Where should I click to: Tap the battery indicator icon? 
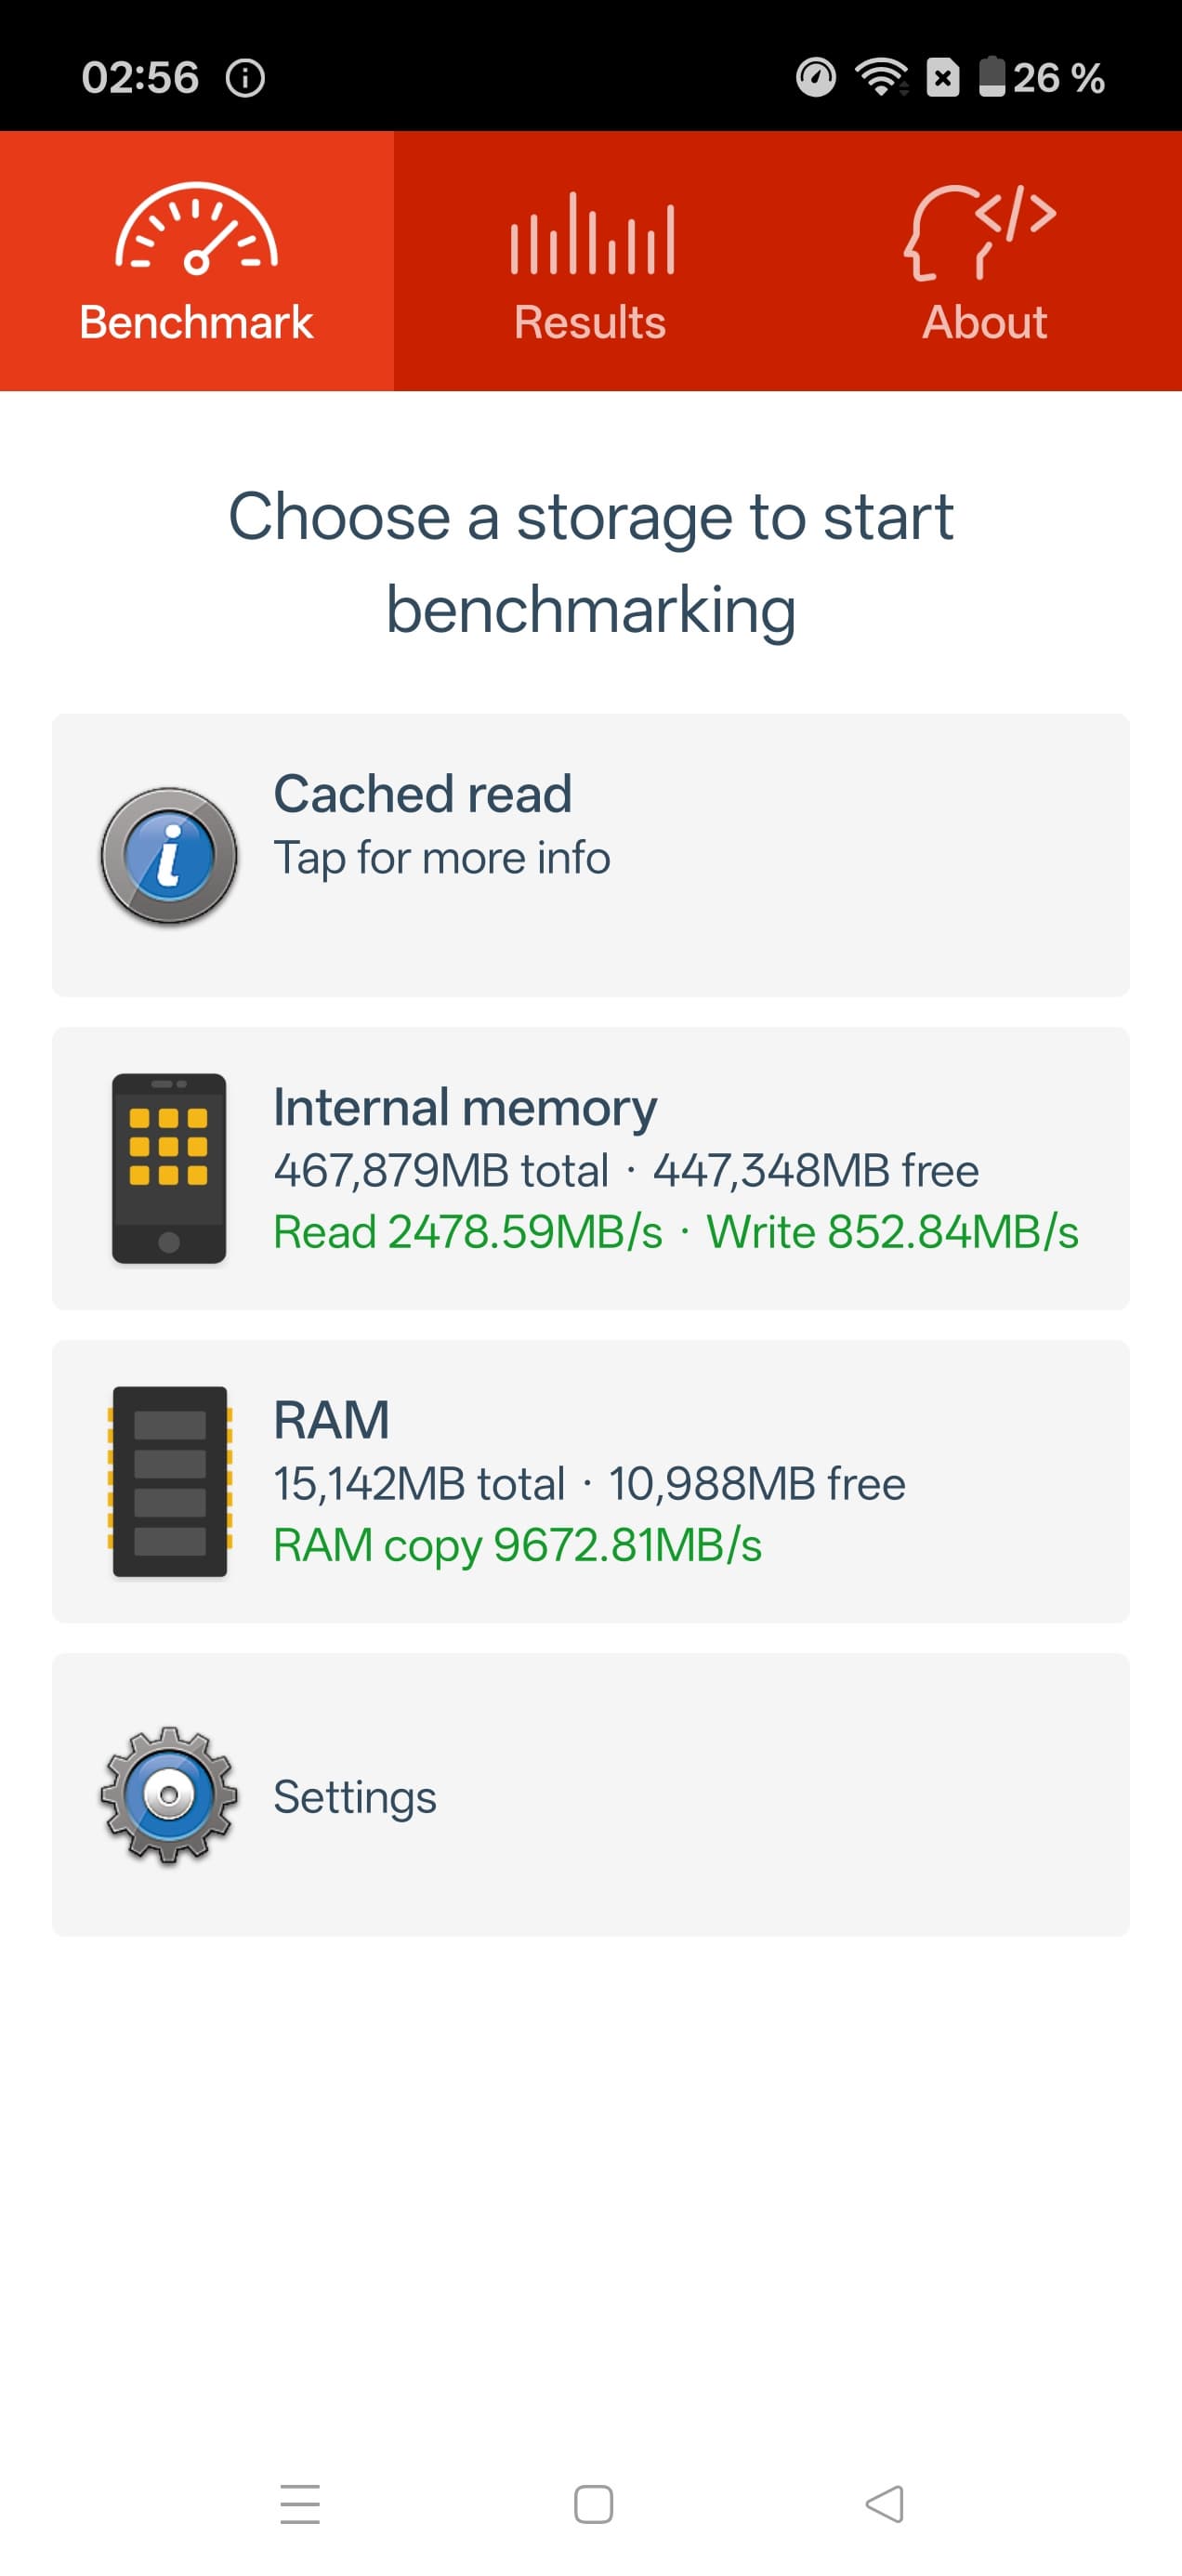[991, 78]
